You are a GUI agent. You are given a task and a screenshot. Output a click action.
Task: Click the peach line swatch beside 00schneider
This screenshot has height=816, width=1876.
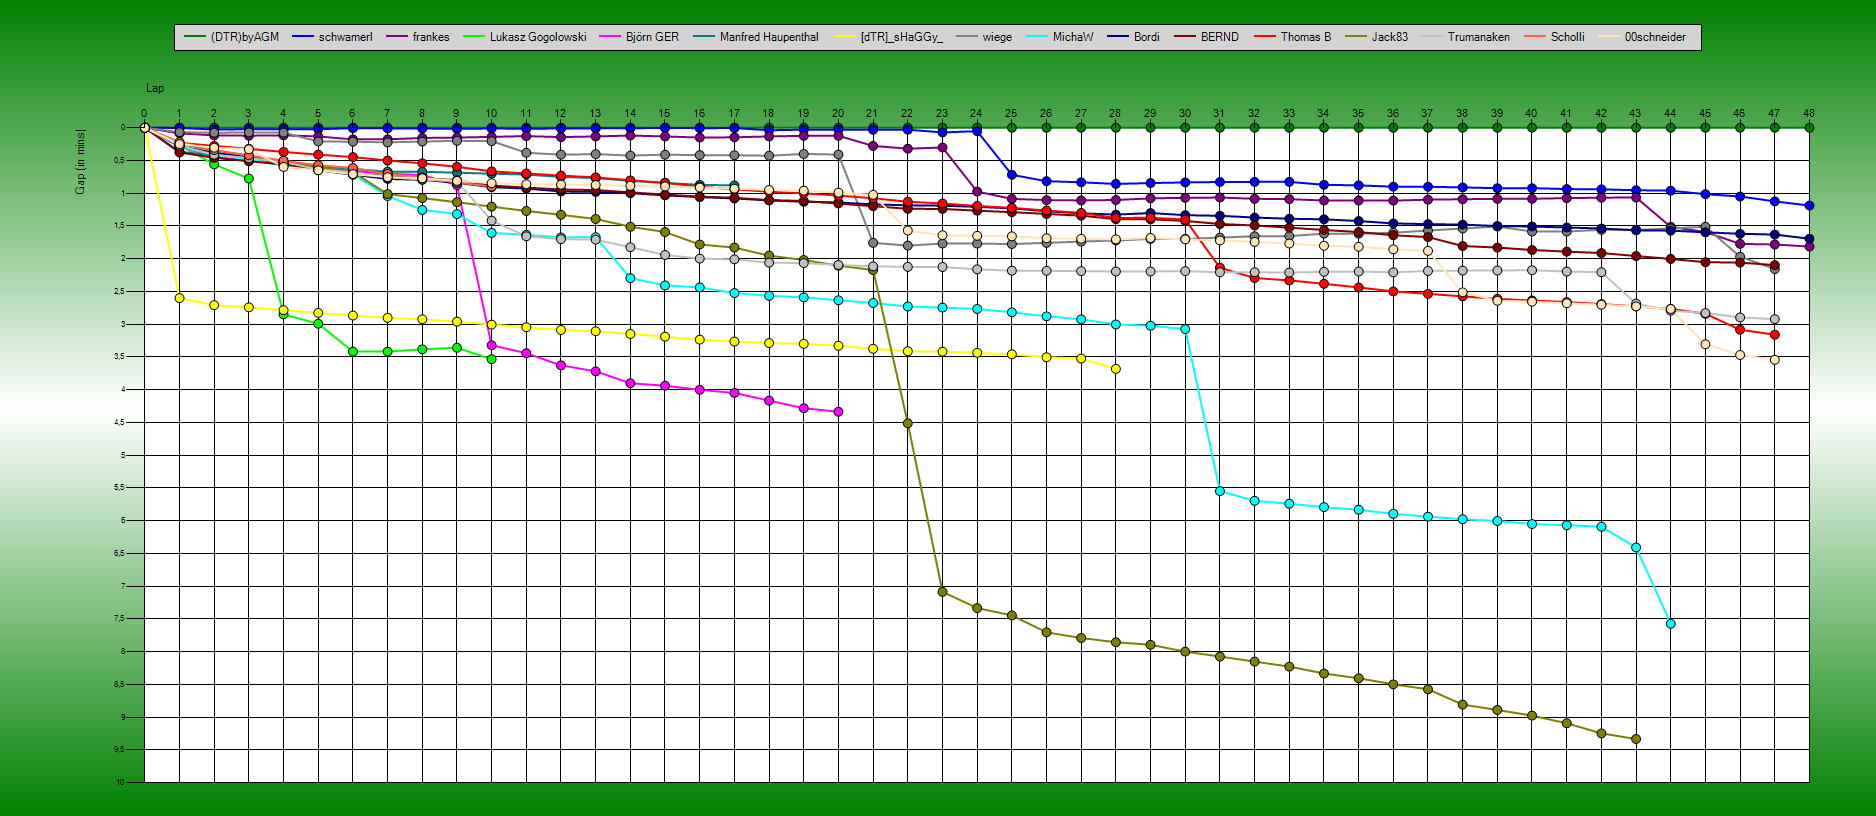[1610, 37]
